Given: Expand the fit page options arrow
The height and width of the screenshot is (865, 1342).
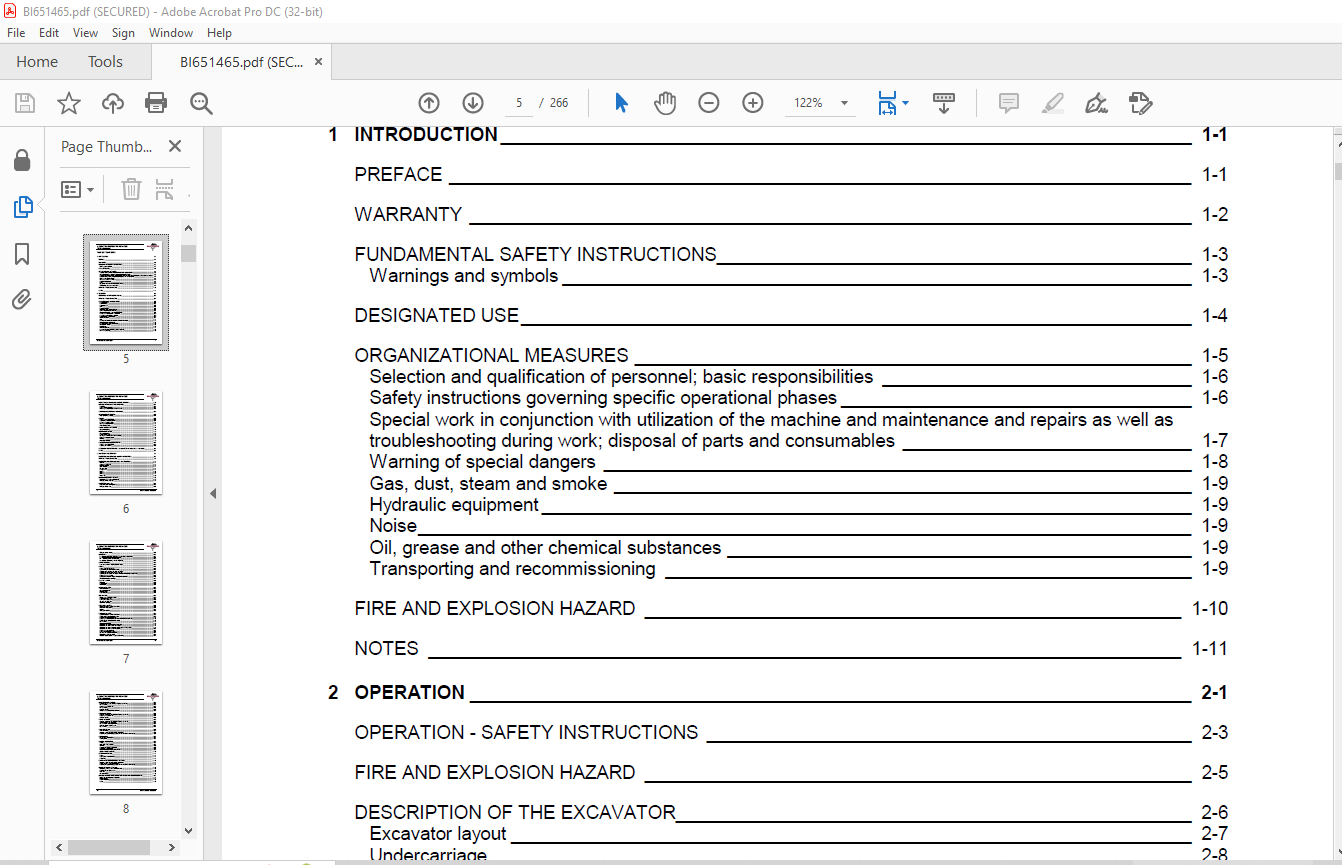Looking at the screenshot, I should click(905, 103).
